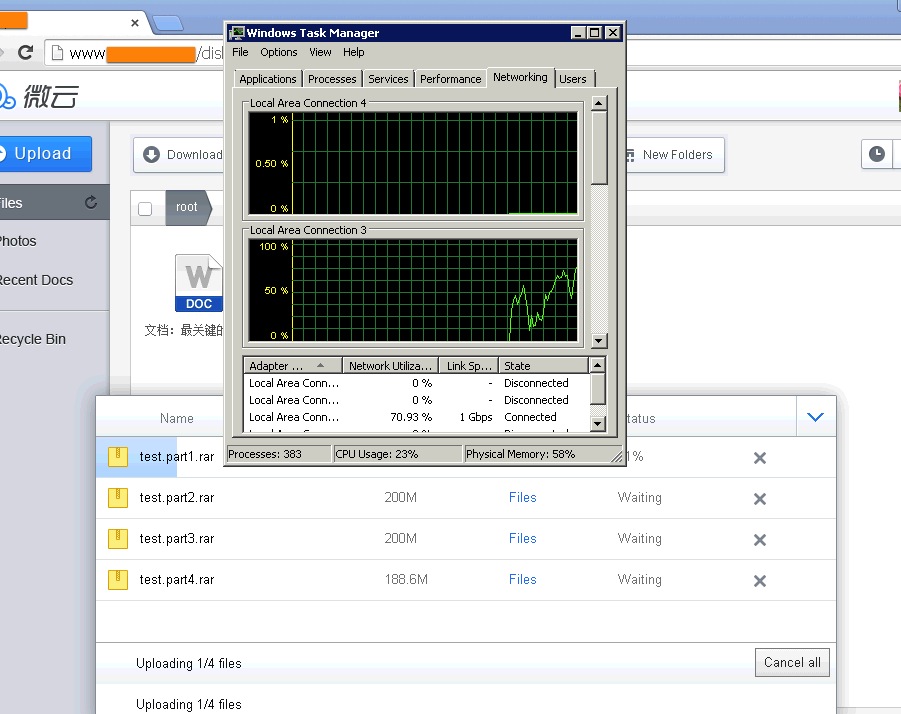Switch to the Applications tab
901x714 pixels.
click(x=268, y=79)
